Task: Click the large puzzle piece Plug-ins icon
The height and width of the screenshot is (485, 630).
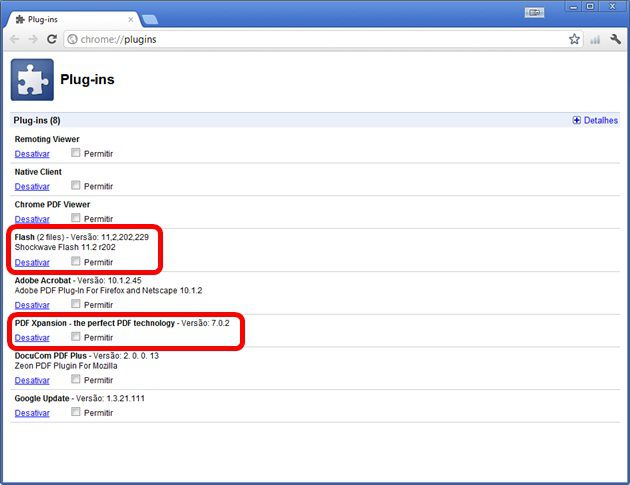Action: click(32, 79)
